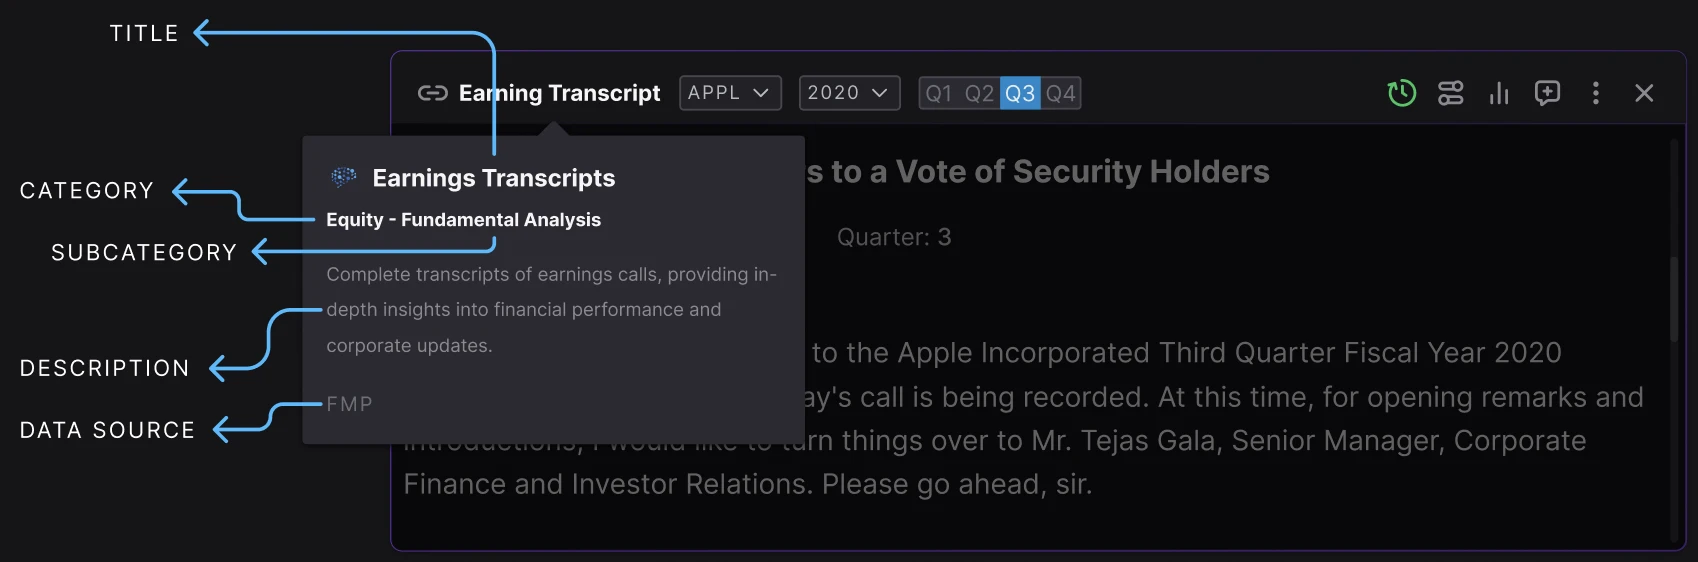Select the Q2 quarter option
This screenshot has height=562, width=1698.
tap(979, 93)
